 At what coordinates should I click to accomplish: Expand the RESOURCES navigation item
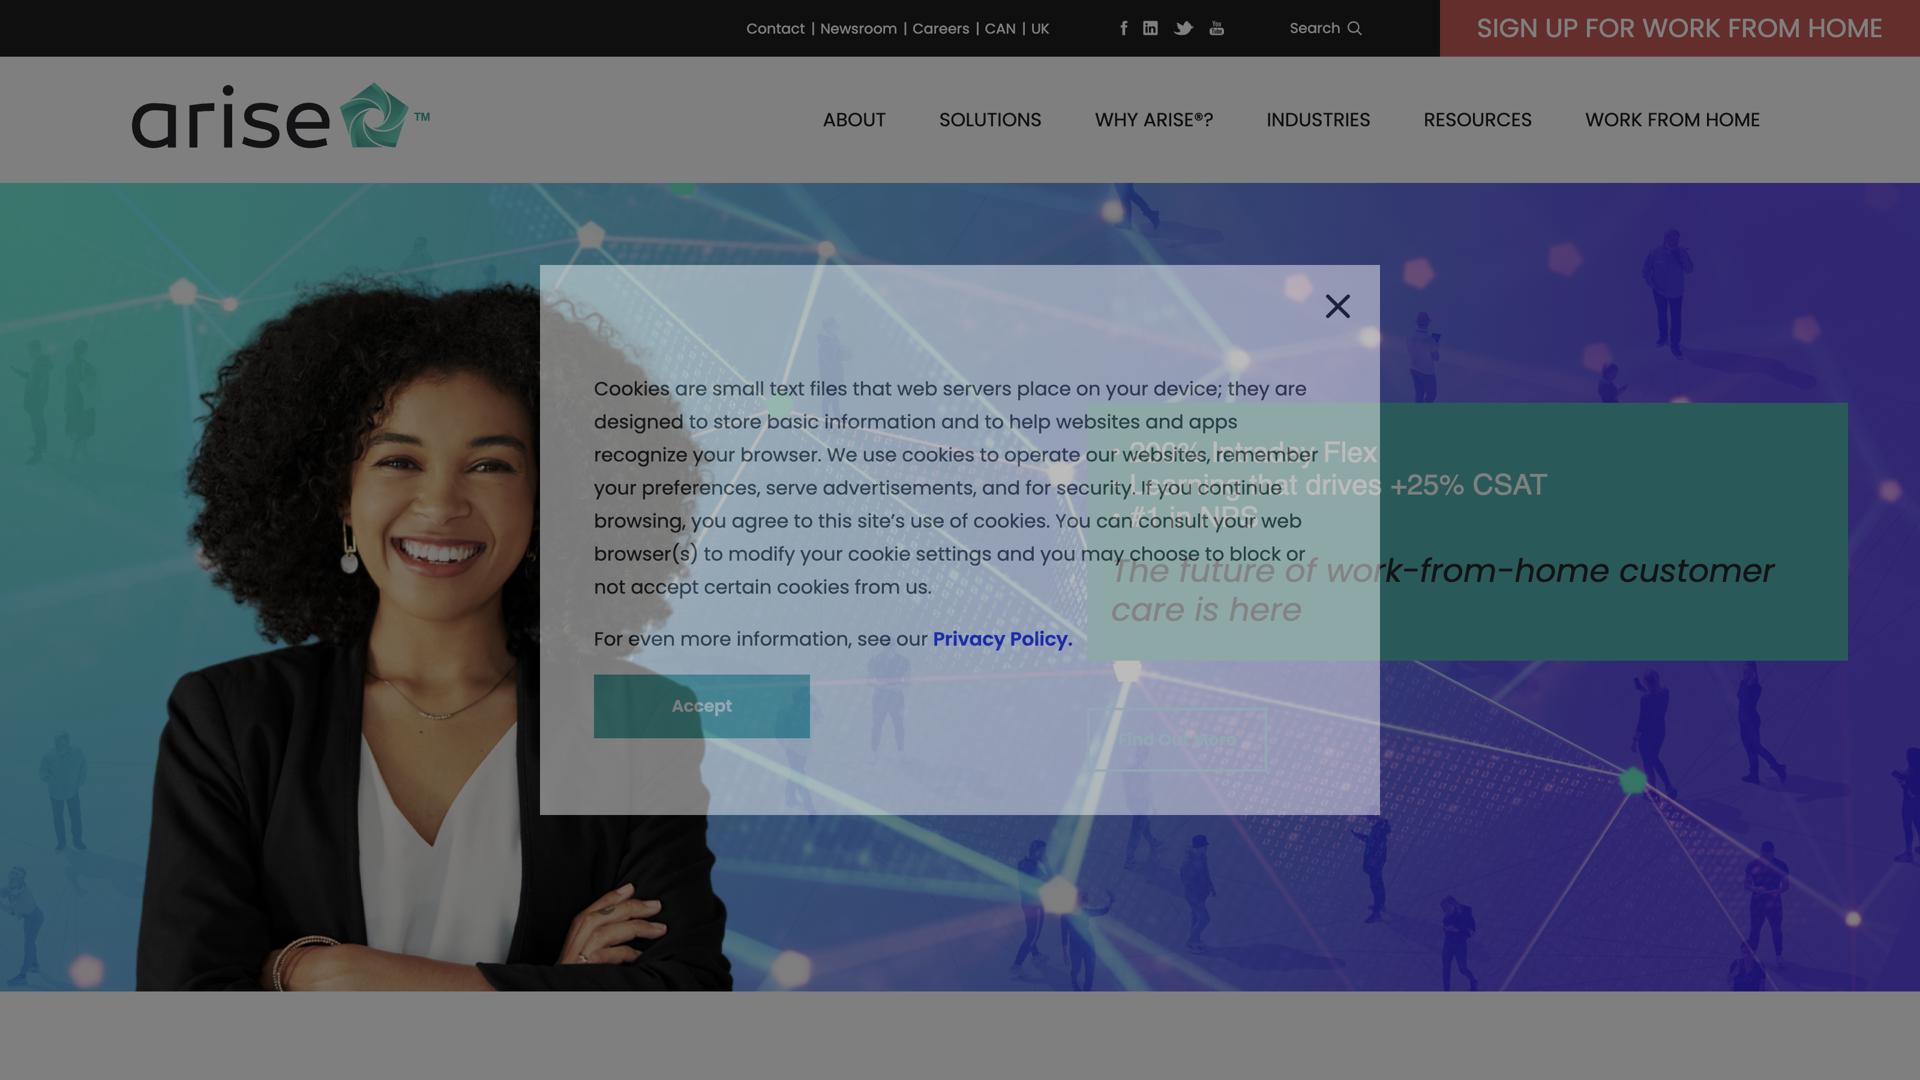click(1477, 119)
